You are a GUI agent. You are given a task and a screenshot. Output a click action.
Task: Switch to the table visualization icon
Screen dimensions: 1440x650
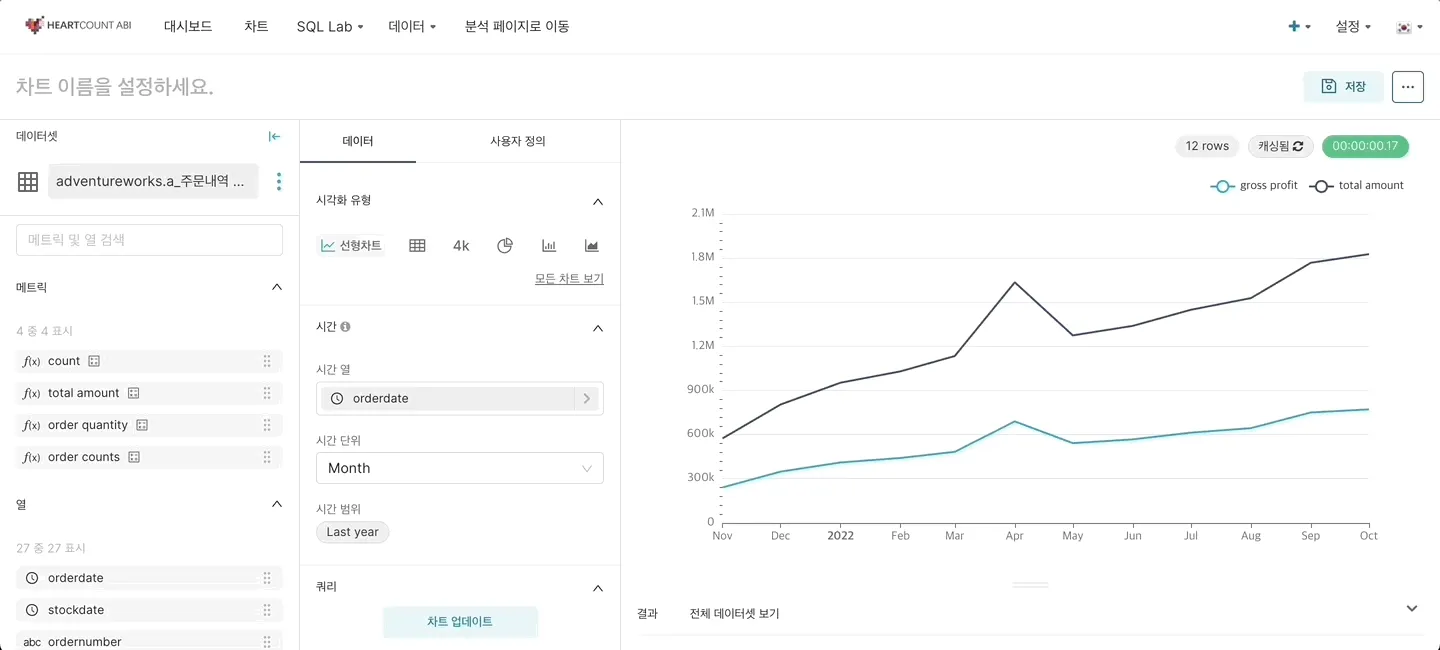tap(418, 246)
